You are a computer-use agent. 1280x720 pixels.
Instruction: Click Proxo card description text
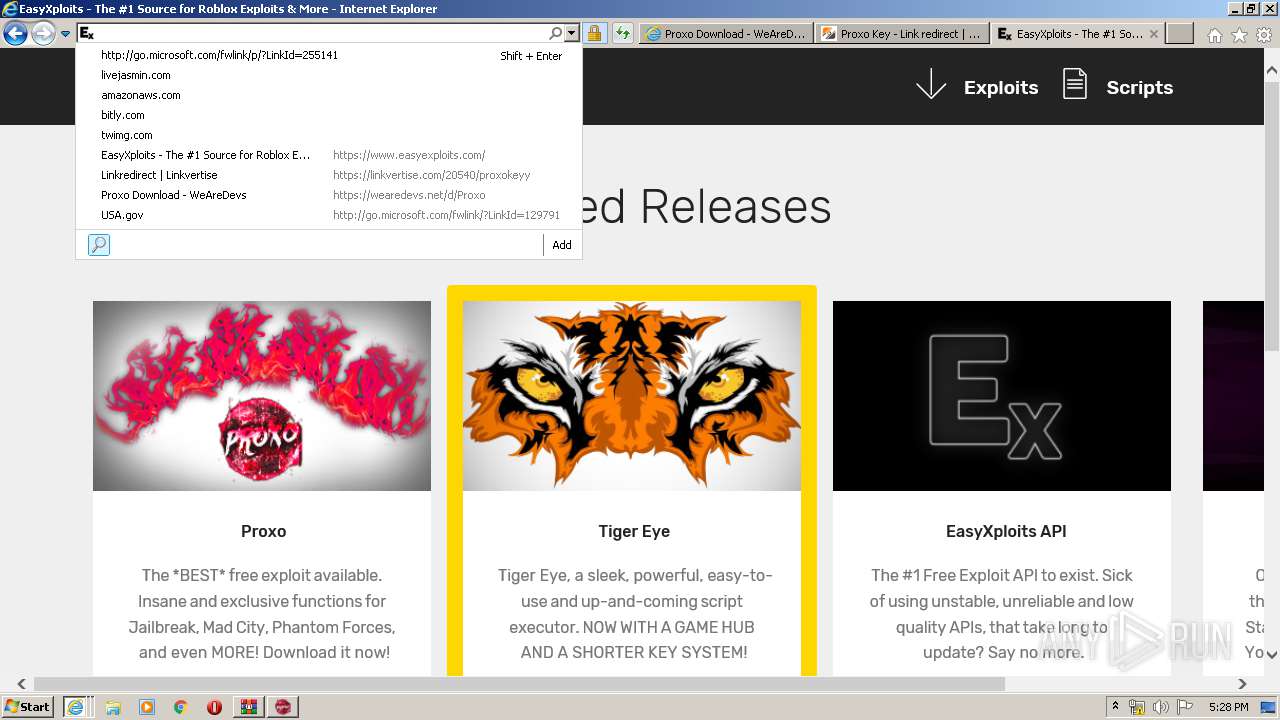pos(264,614)
